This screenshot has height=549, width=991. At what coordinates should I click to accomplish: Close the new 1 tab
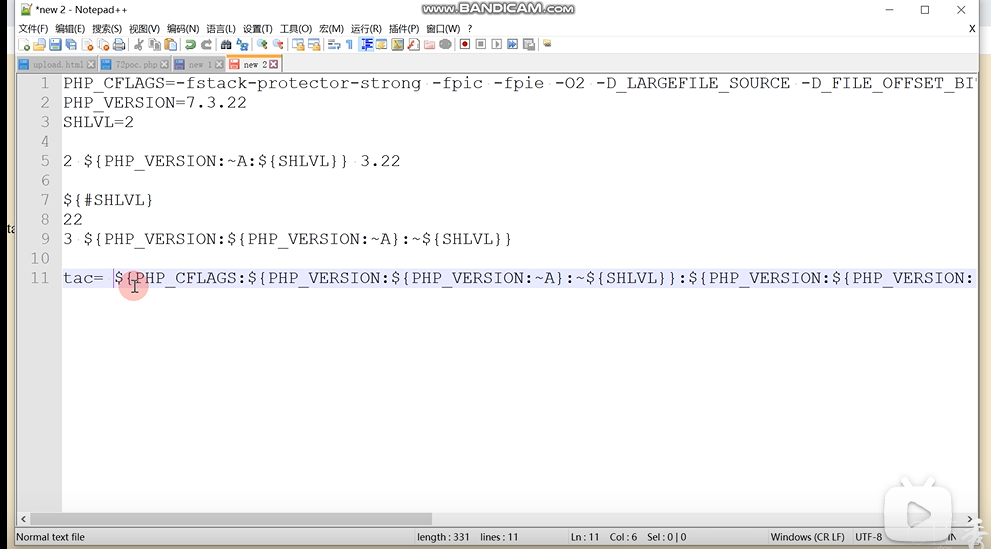(219, 64)
